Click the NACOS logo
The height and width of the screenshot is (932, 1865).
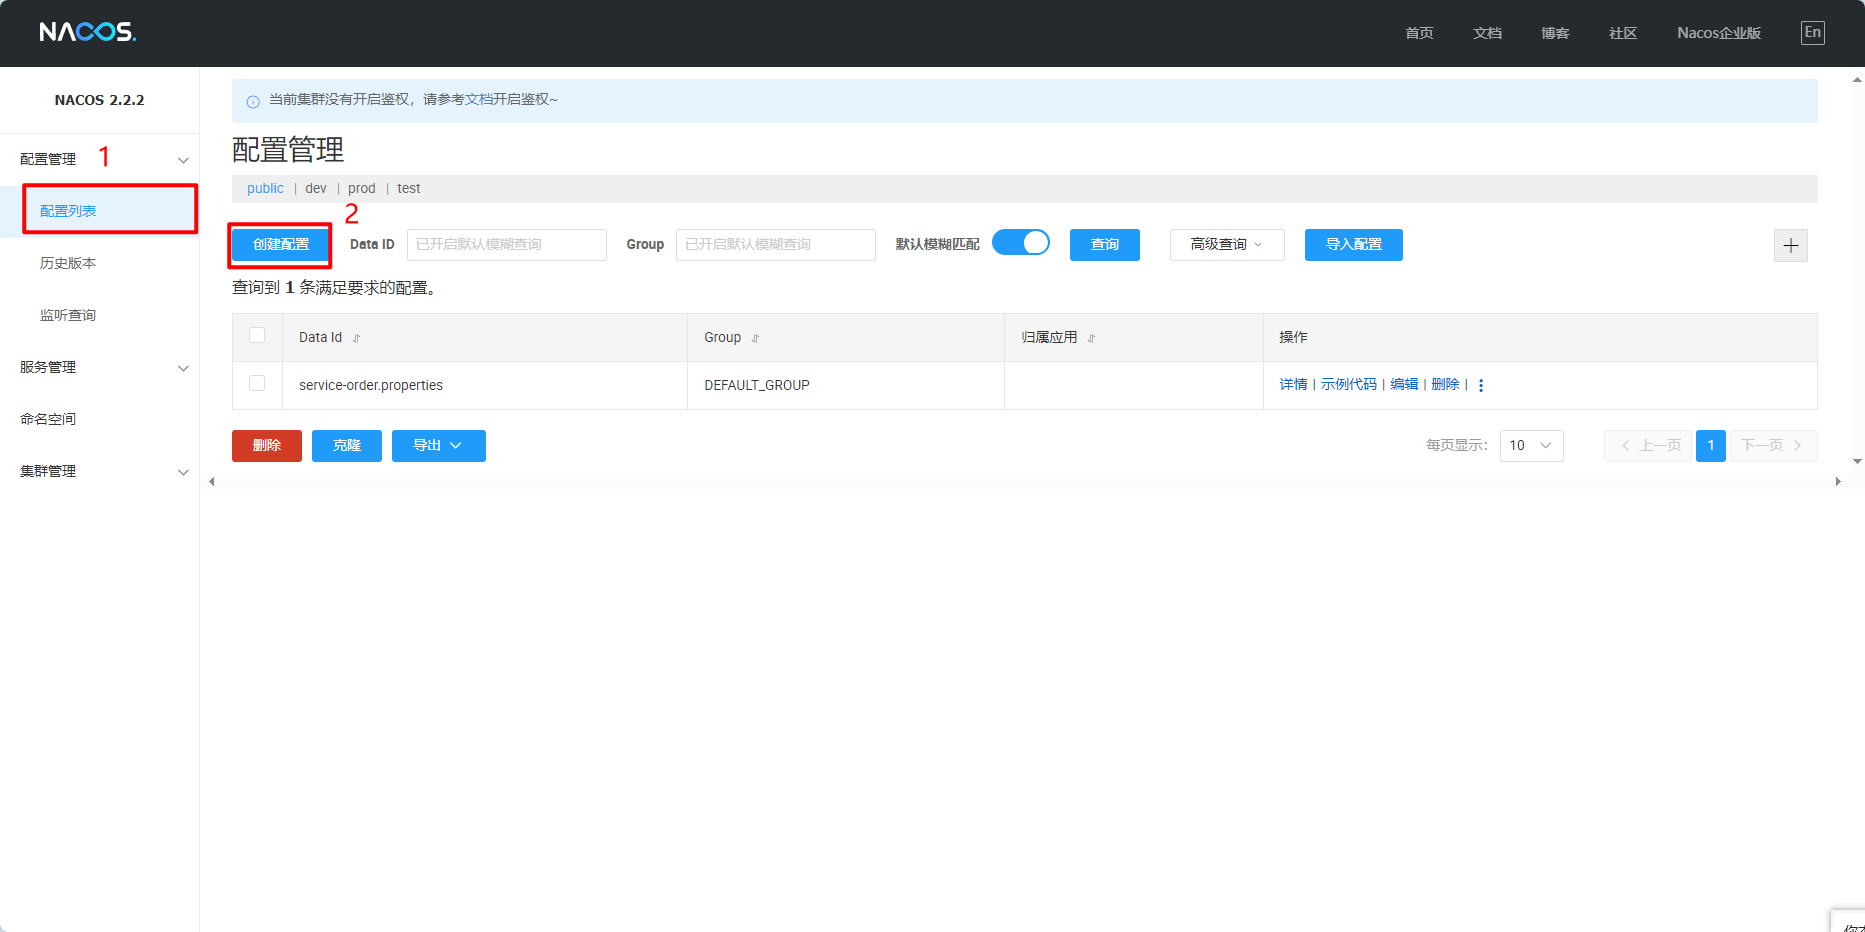[x=87, y=32]
